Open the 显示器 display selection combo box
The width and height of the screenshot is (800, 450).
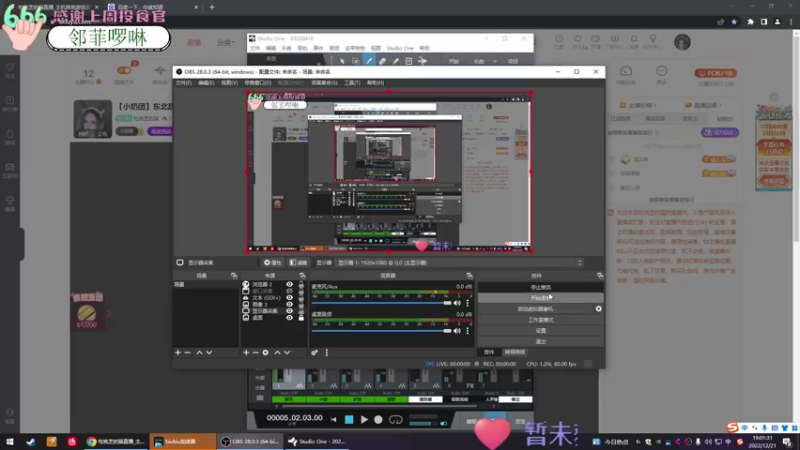click(459, 263)
